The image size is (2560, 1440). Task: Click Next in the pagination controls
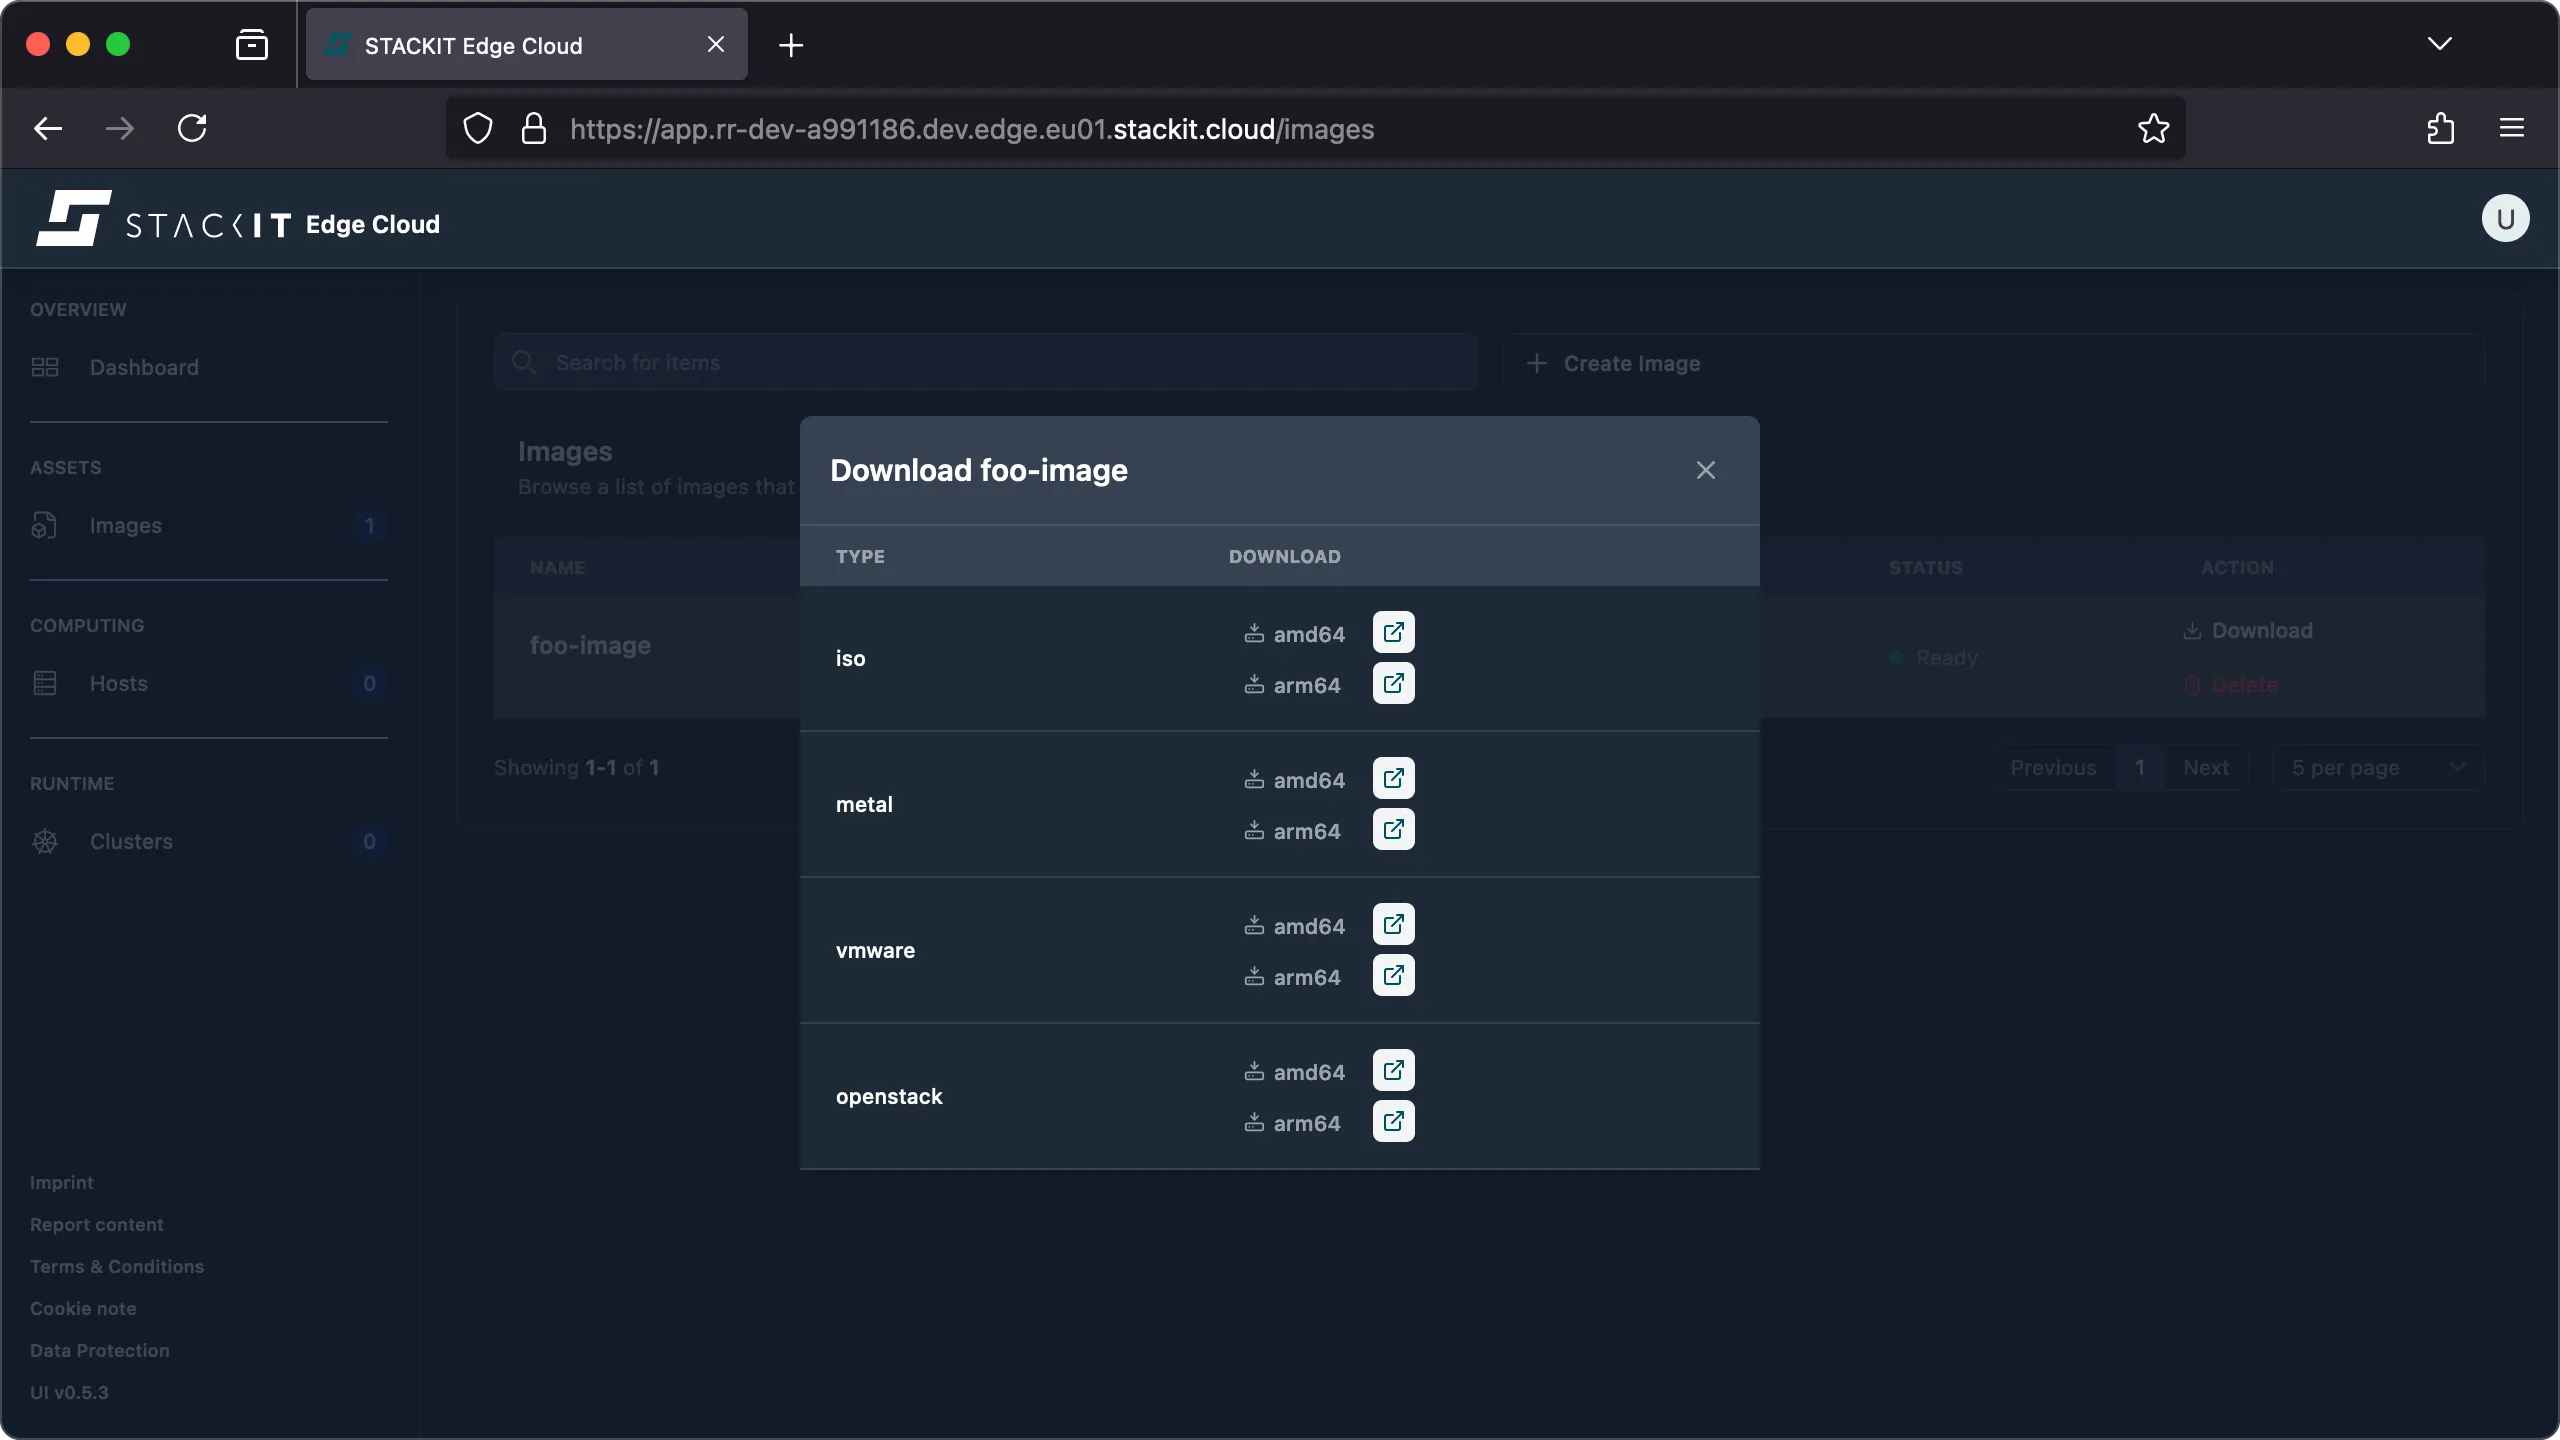2206,768
